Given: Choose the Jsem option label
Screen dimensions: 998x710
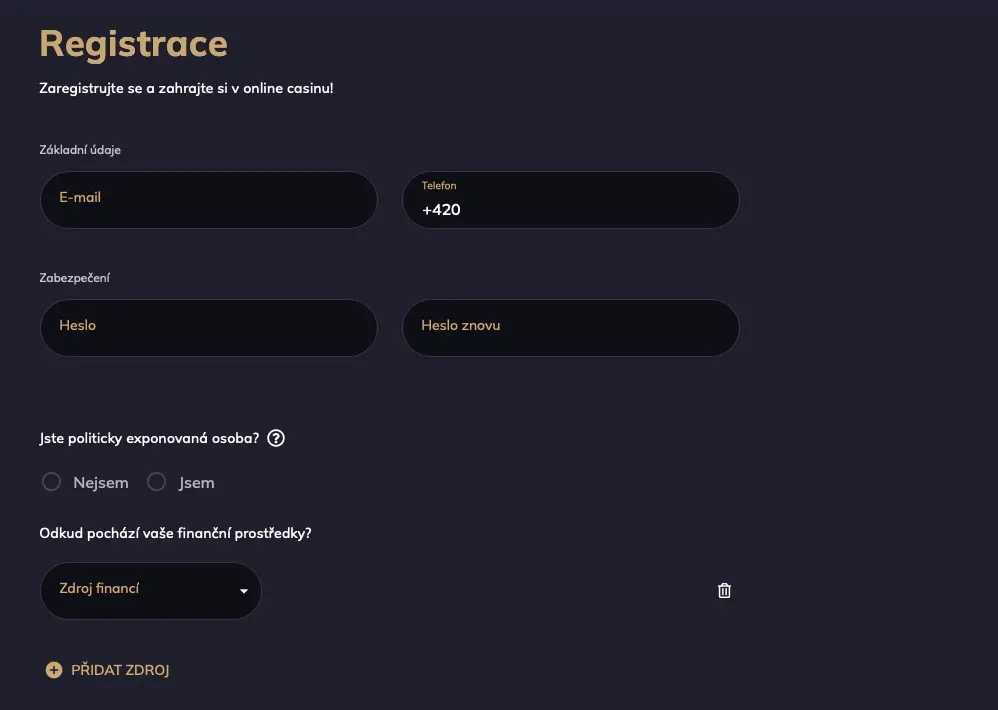Looking at the screenshot, I should (196, 483).
